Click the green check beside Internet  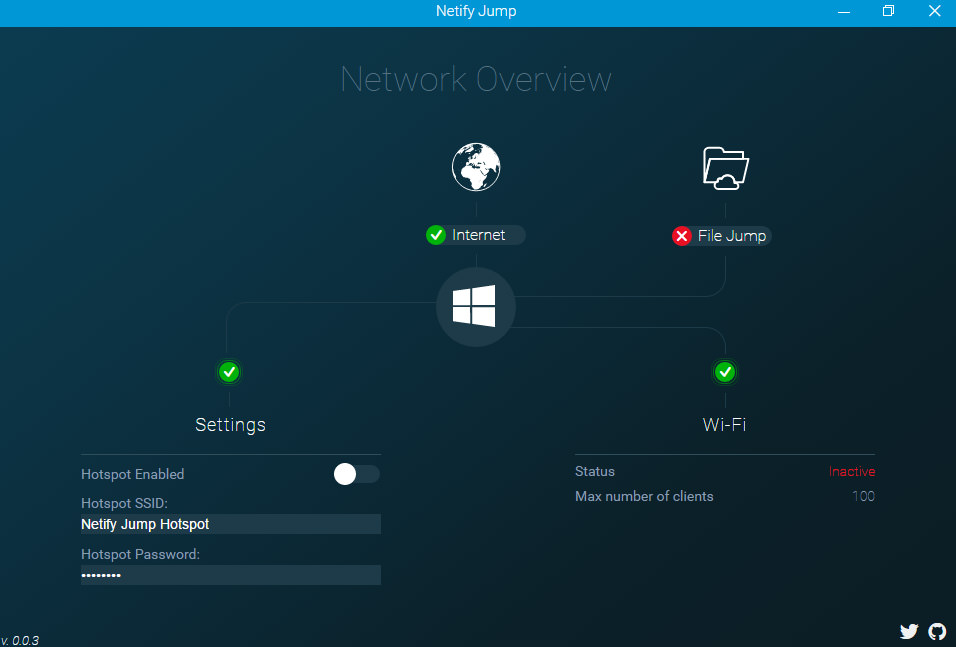pyautogui.click(x=436, y=234)
